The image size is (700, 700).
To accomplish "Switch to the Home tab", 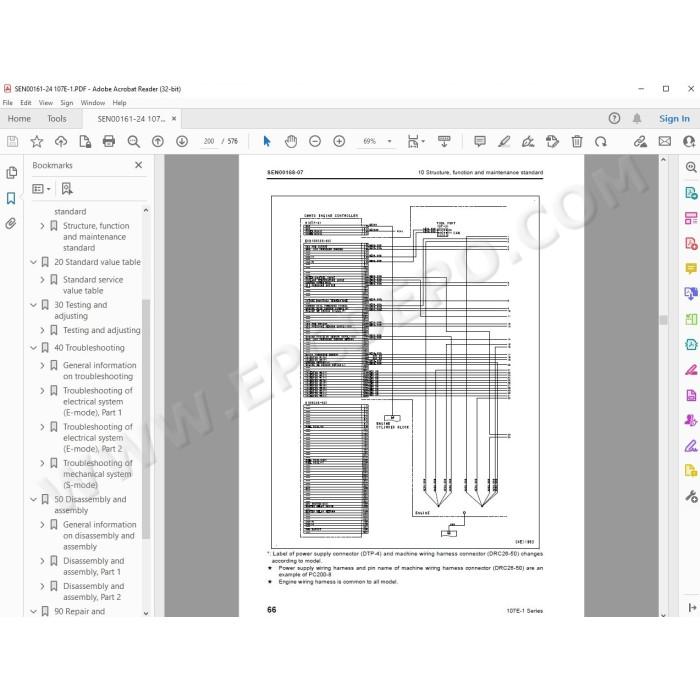I will (x=19, y=119).
